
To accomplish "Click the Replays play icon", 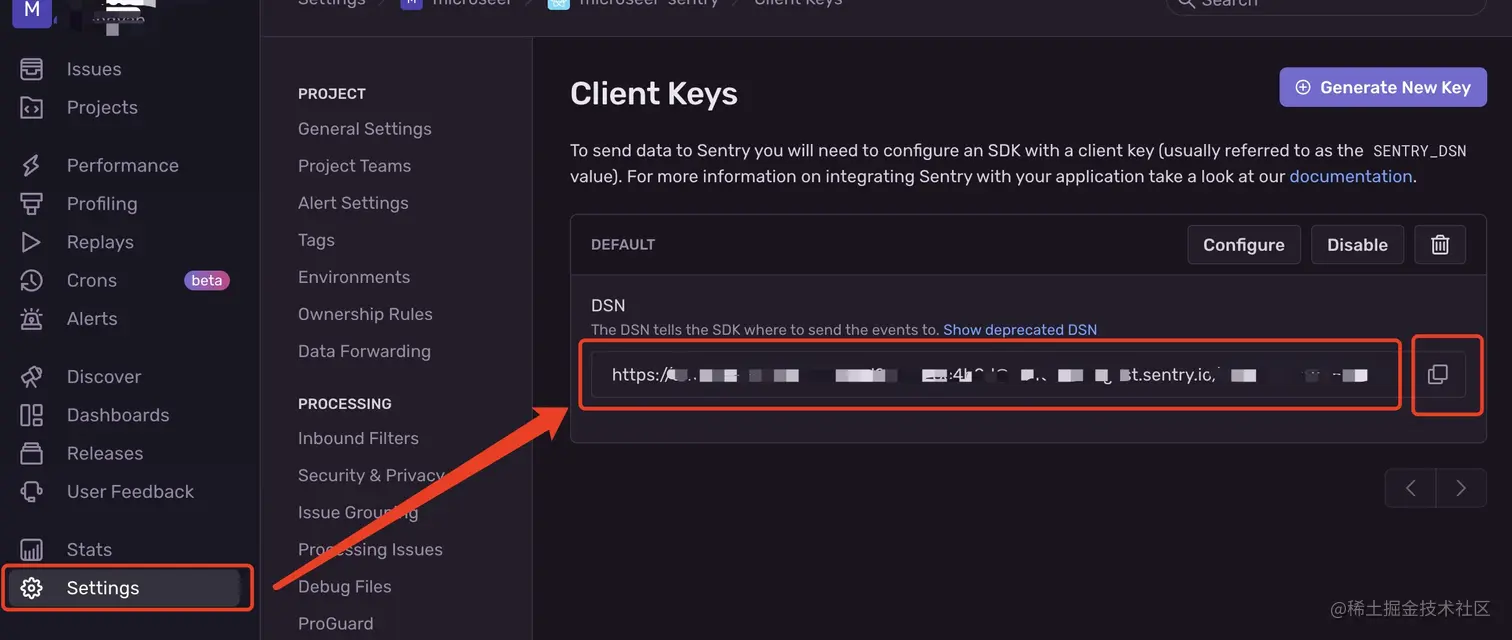I will pos(32,242).
